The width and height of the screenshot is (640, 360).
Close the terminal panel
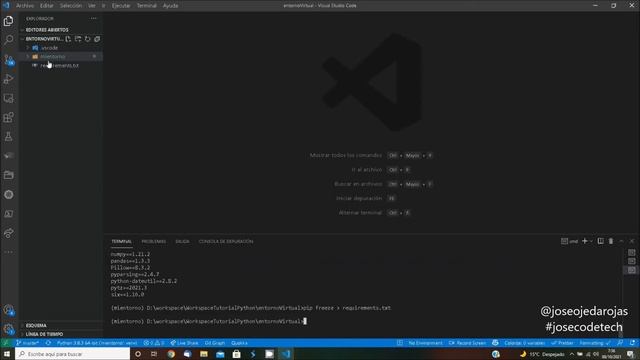point(631,241)
